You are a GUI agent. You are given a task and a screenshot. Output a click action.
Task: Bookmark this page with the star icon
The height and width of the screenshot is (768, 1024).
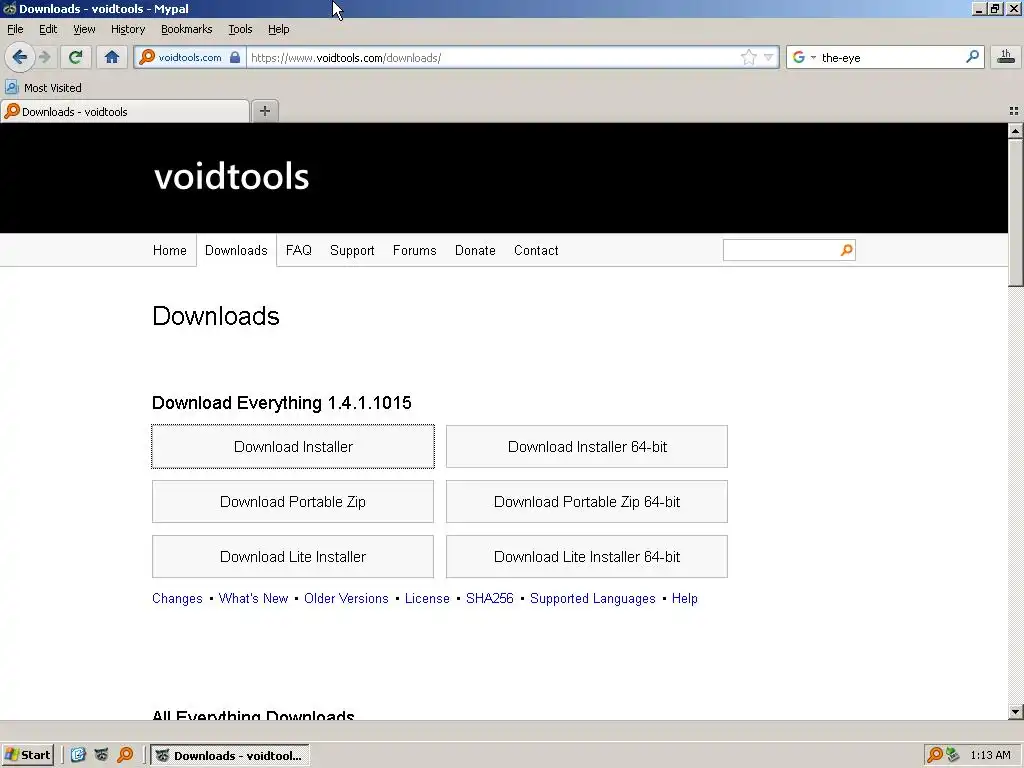click(748, 57)
